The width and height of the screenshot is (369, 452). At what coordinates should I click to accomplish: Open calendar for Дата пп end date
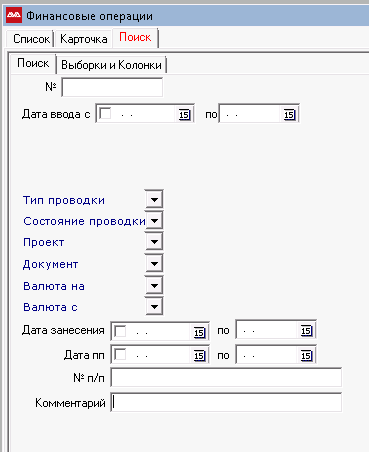[306, 355]
